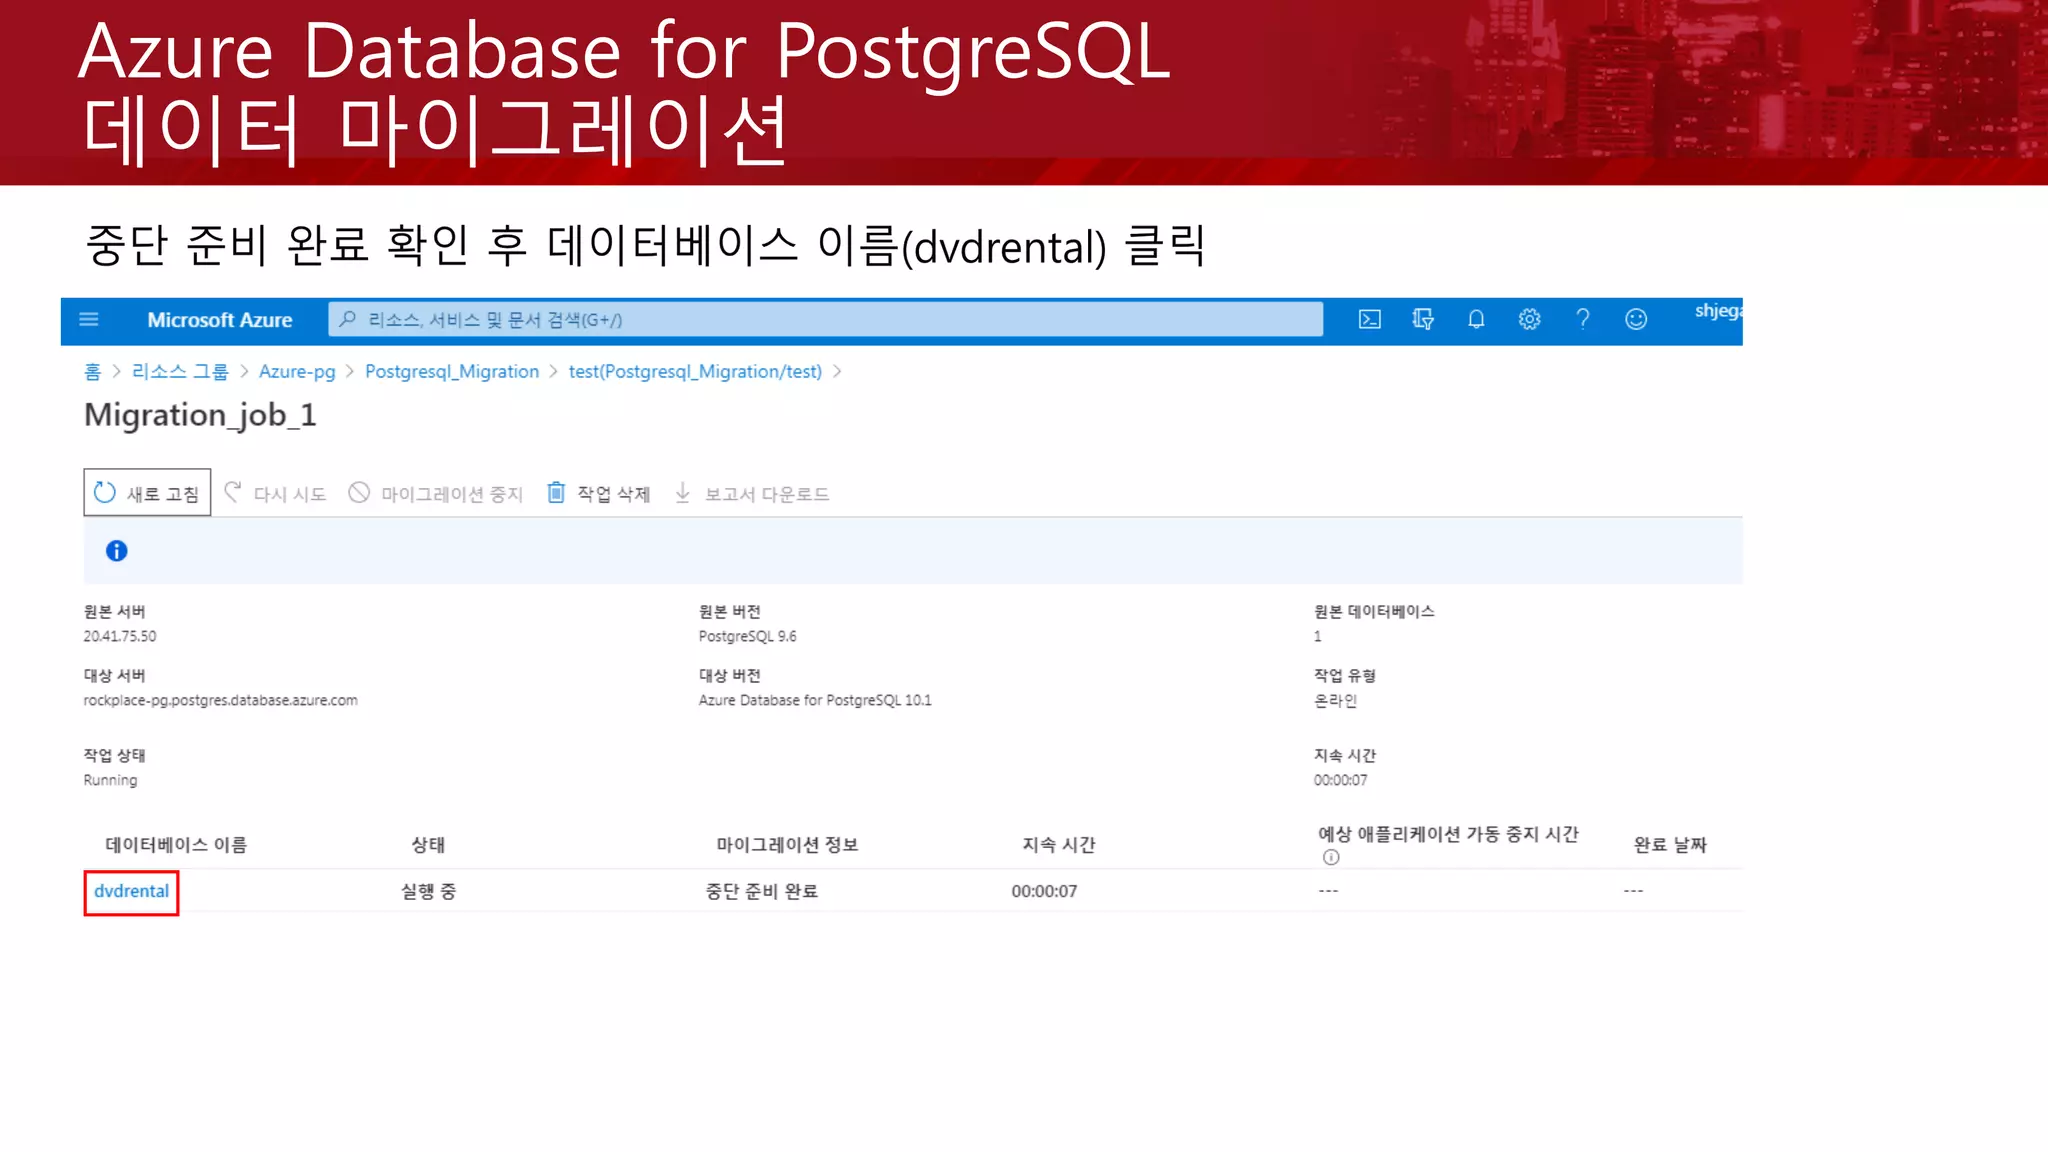Click the 지속 시간 table column header
2048x1152 pixels.
(1058, 845)
